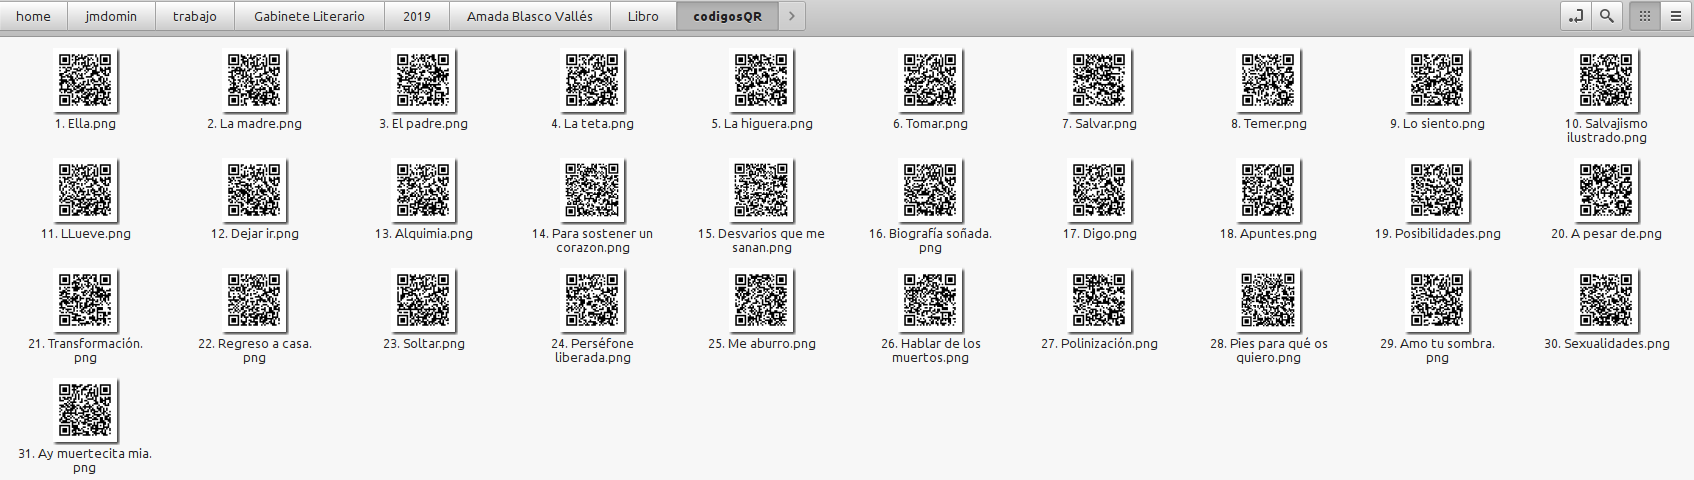Image resolution: width=1694 pixels, height=480 pixels.
Task: Go to the Gabinete Literario folder
Action: point(309,16)
